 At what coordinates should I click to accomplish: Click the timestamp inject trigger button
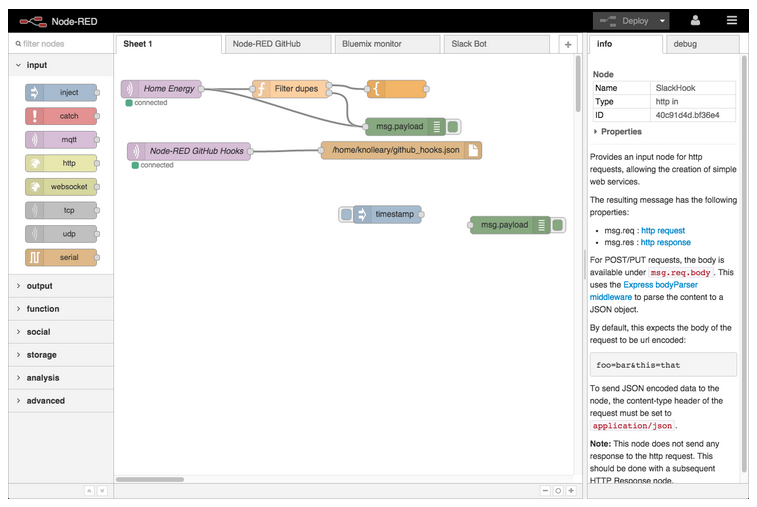click(x=346, y=214)
